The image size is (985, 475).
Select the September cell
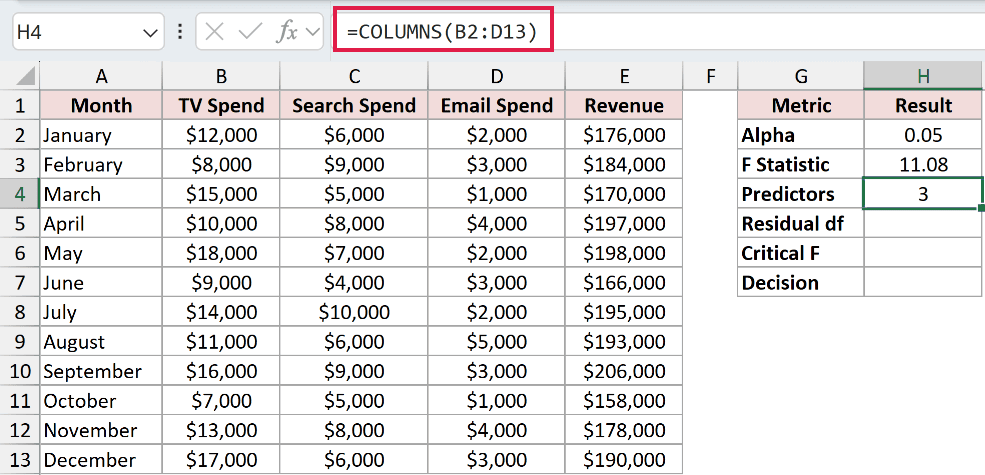point(101,371)
